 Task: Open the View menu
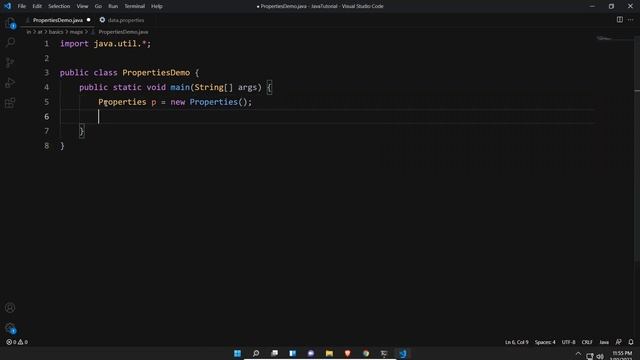[x=82, y=6]
